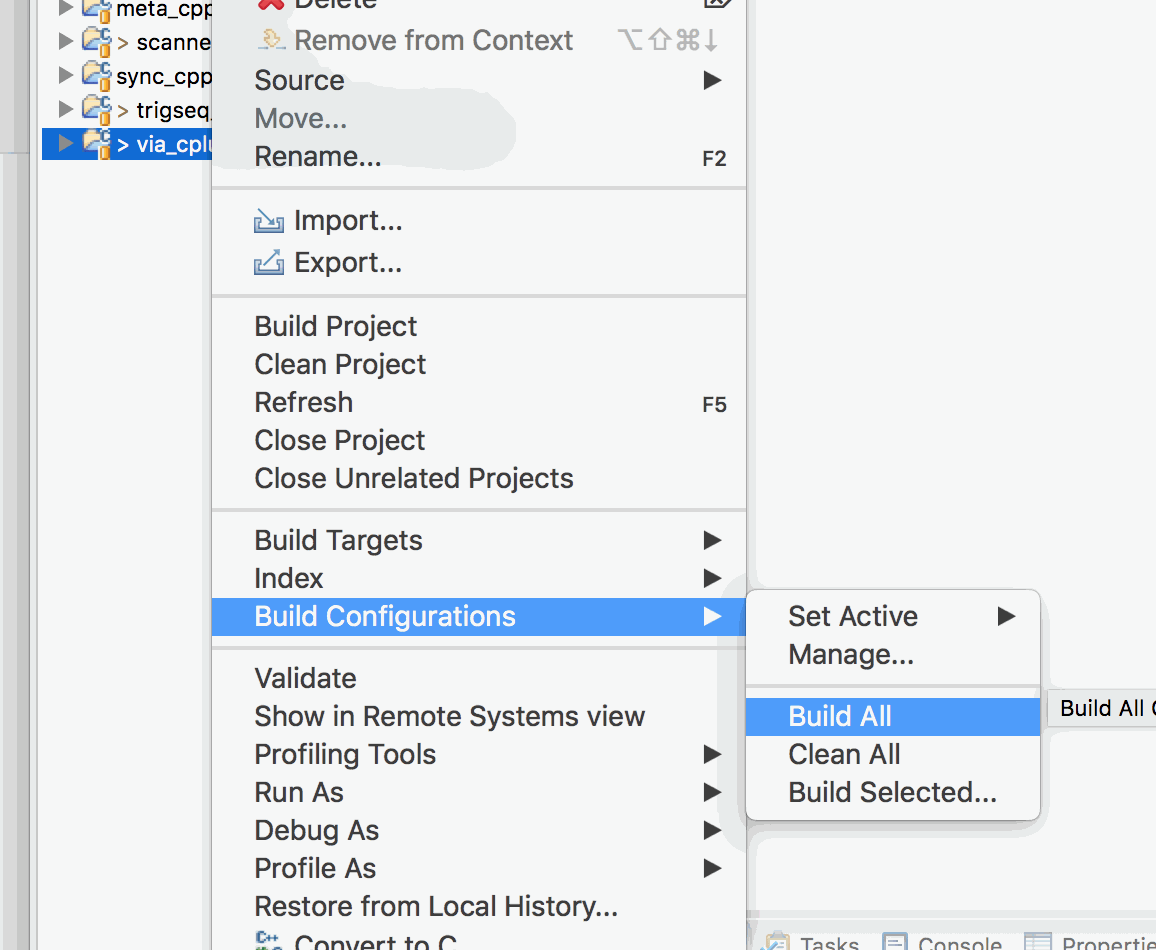The image size is (1156, 950).
Task: Click the Tasks clipboard icon at bottom
Action: [x=778, y=941]
